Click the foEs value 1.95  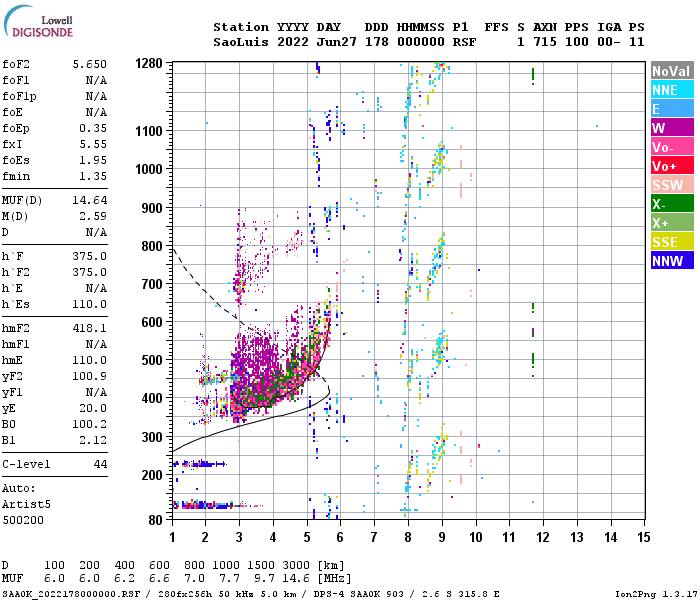[93, 160]
